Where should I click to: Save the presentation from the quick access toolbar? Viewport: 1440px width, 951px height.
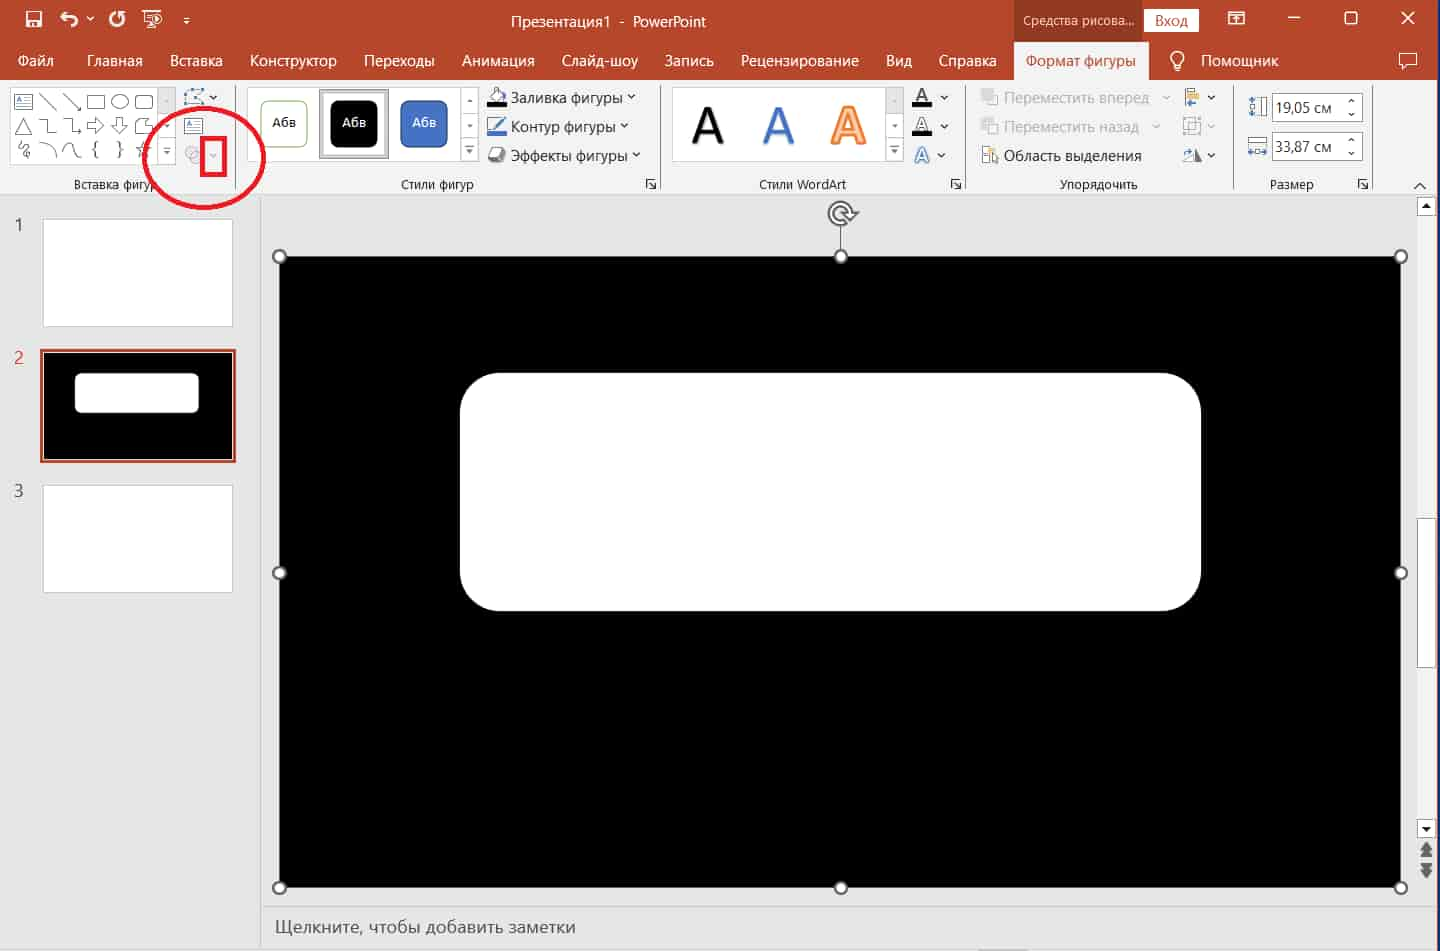34,19
